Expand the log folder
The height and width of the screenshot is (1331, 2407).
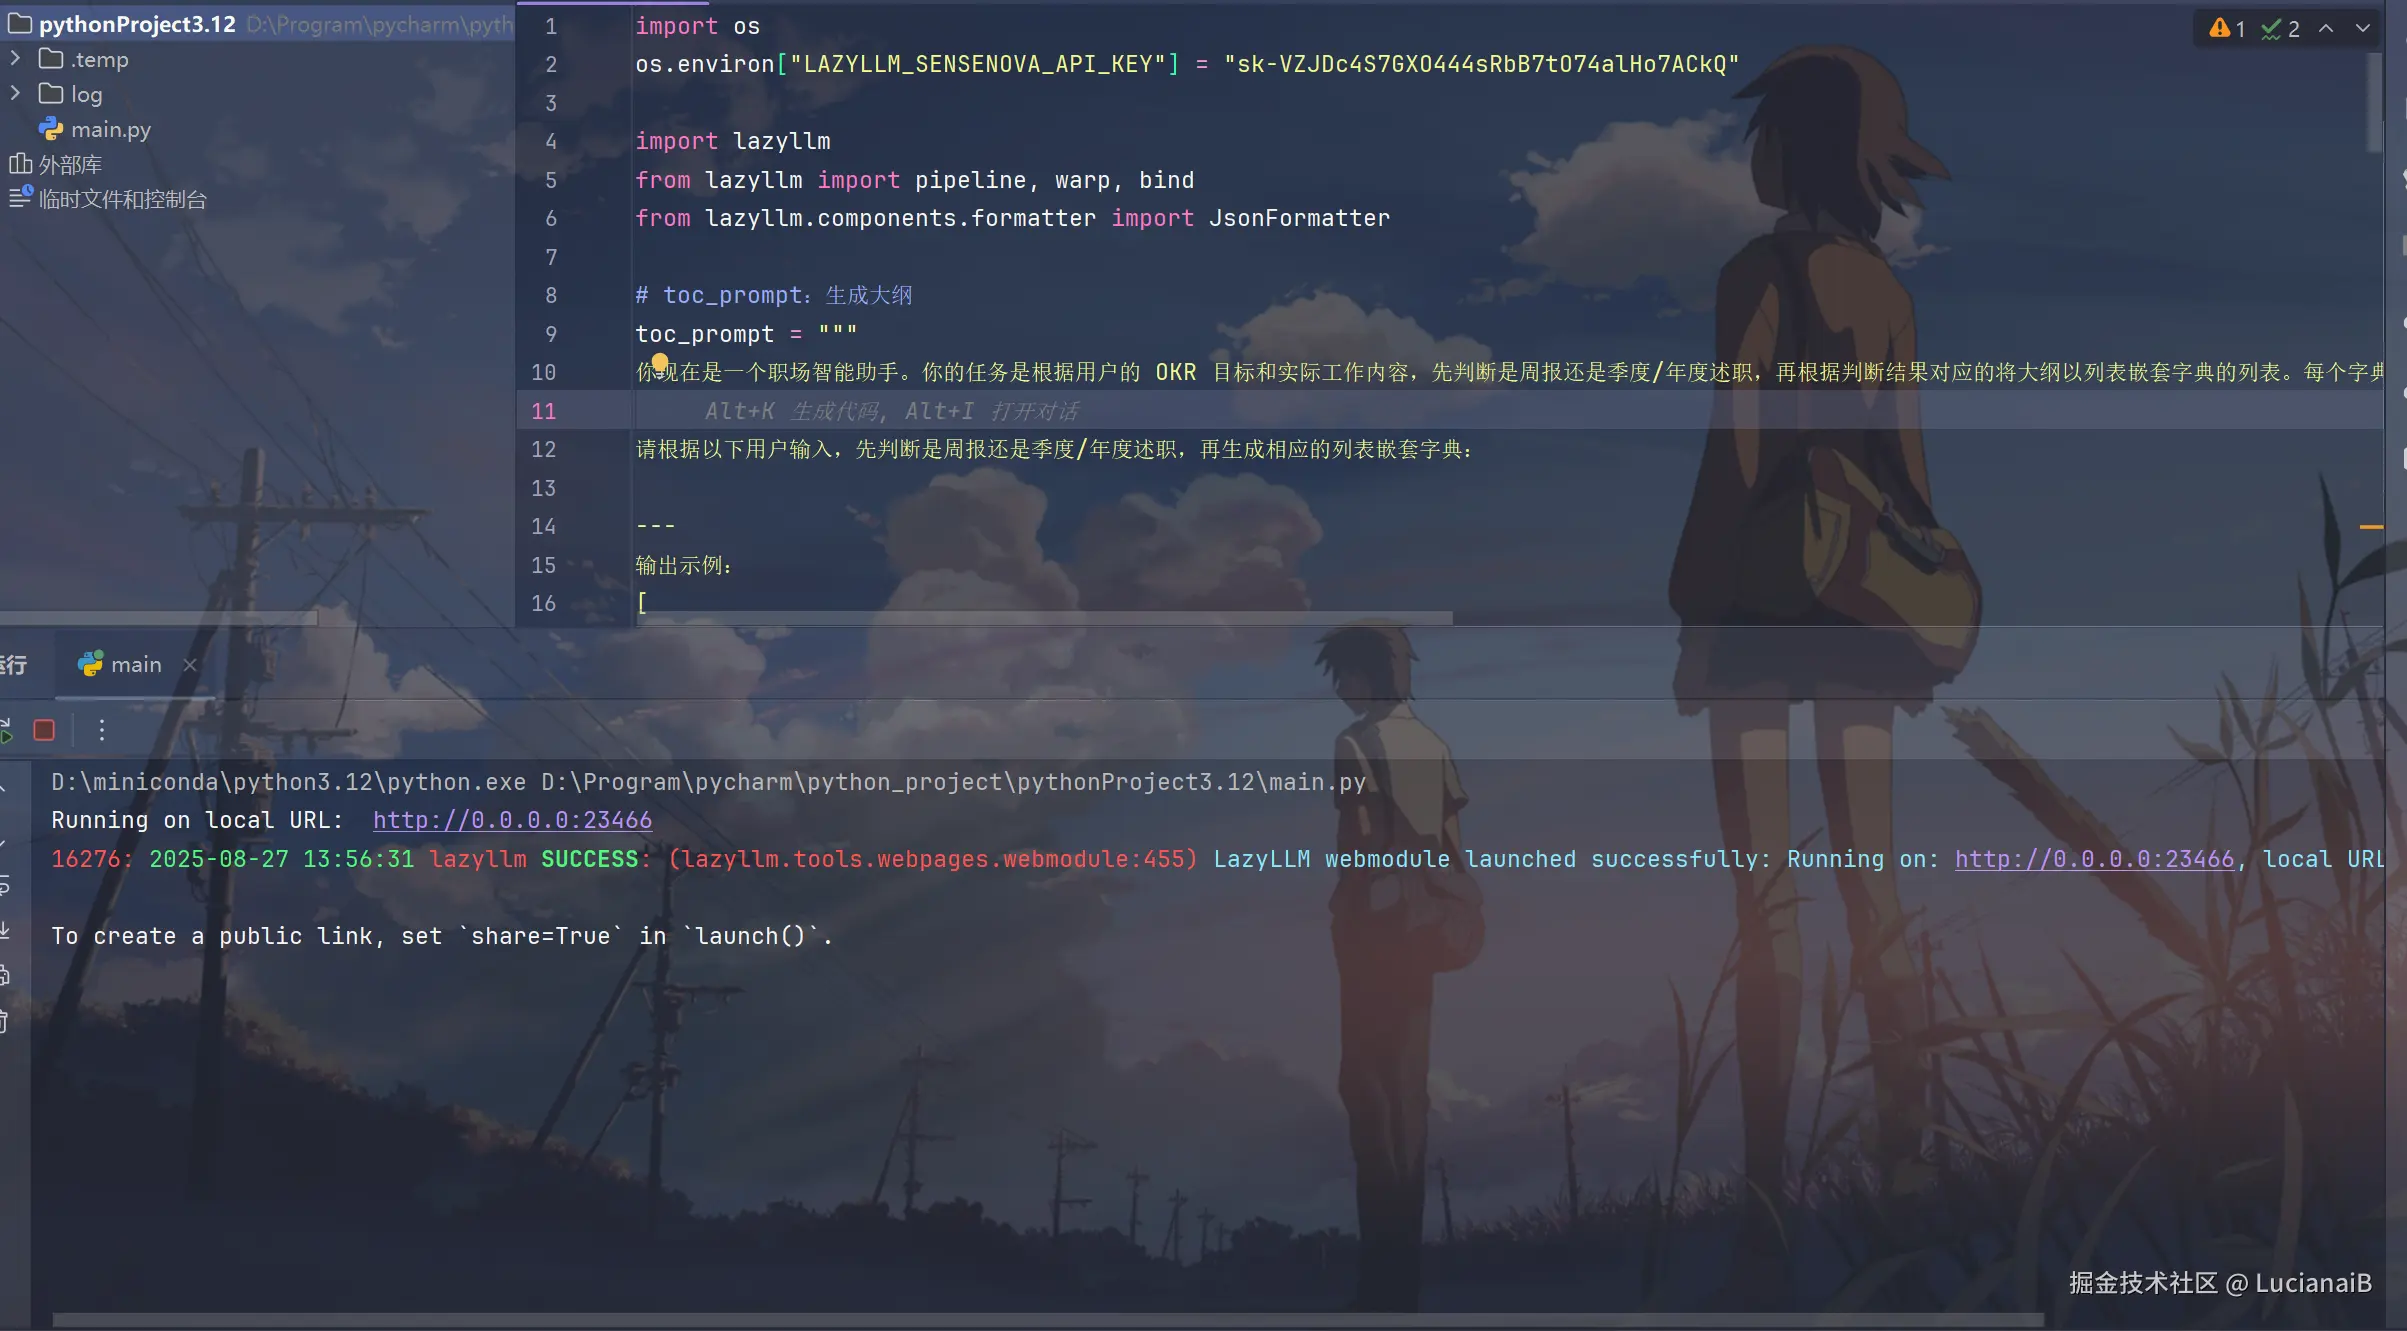pyautogui.click(x=15, y=94)
